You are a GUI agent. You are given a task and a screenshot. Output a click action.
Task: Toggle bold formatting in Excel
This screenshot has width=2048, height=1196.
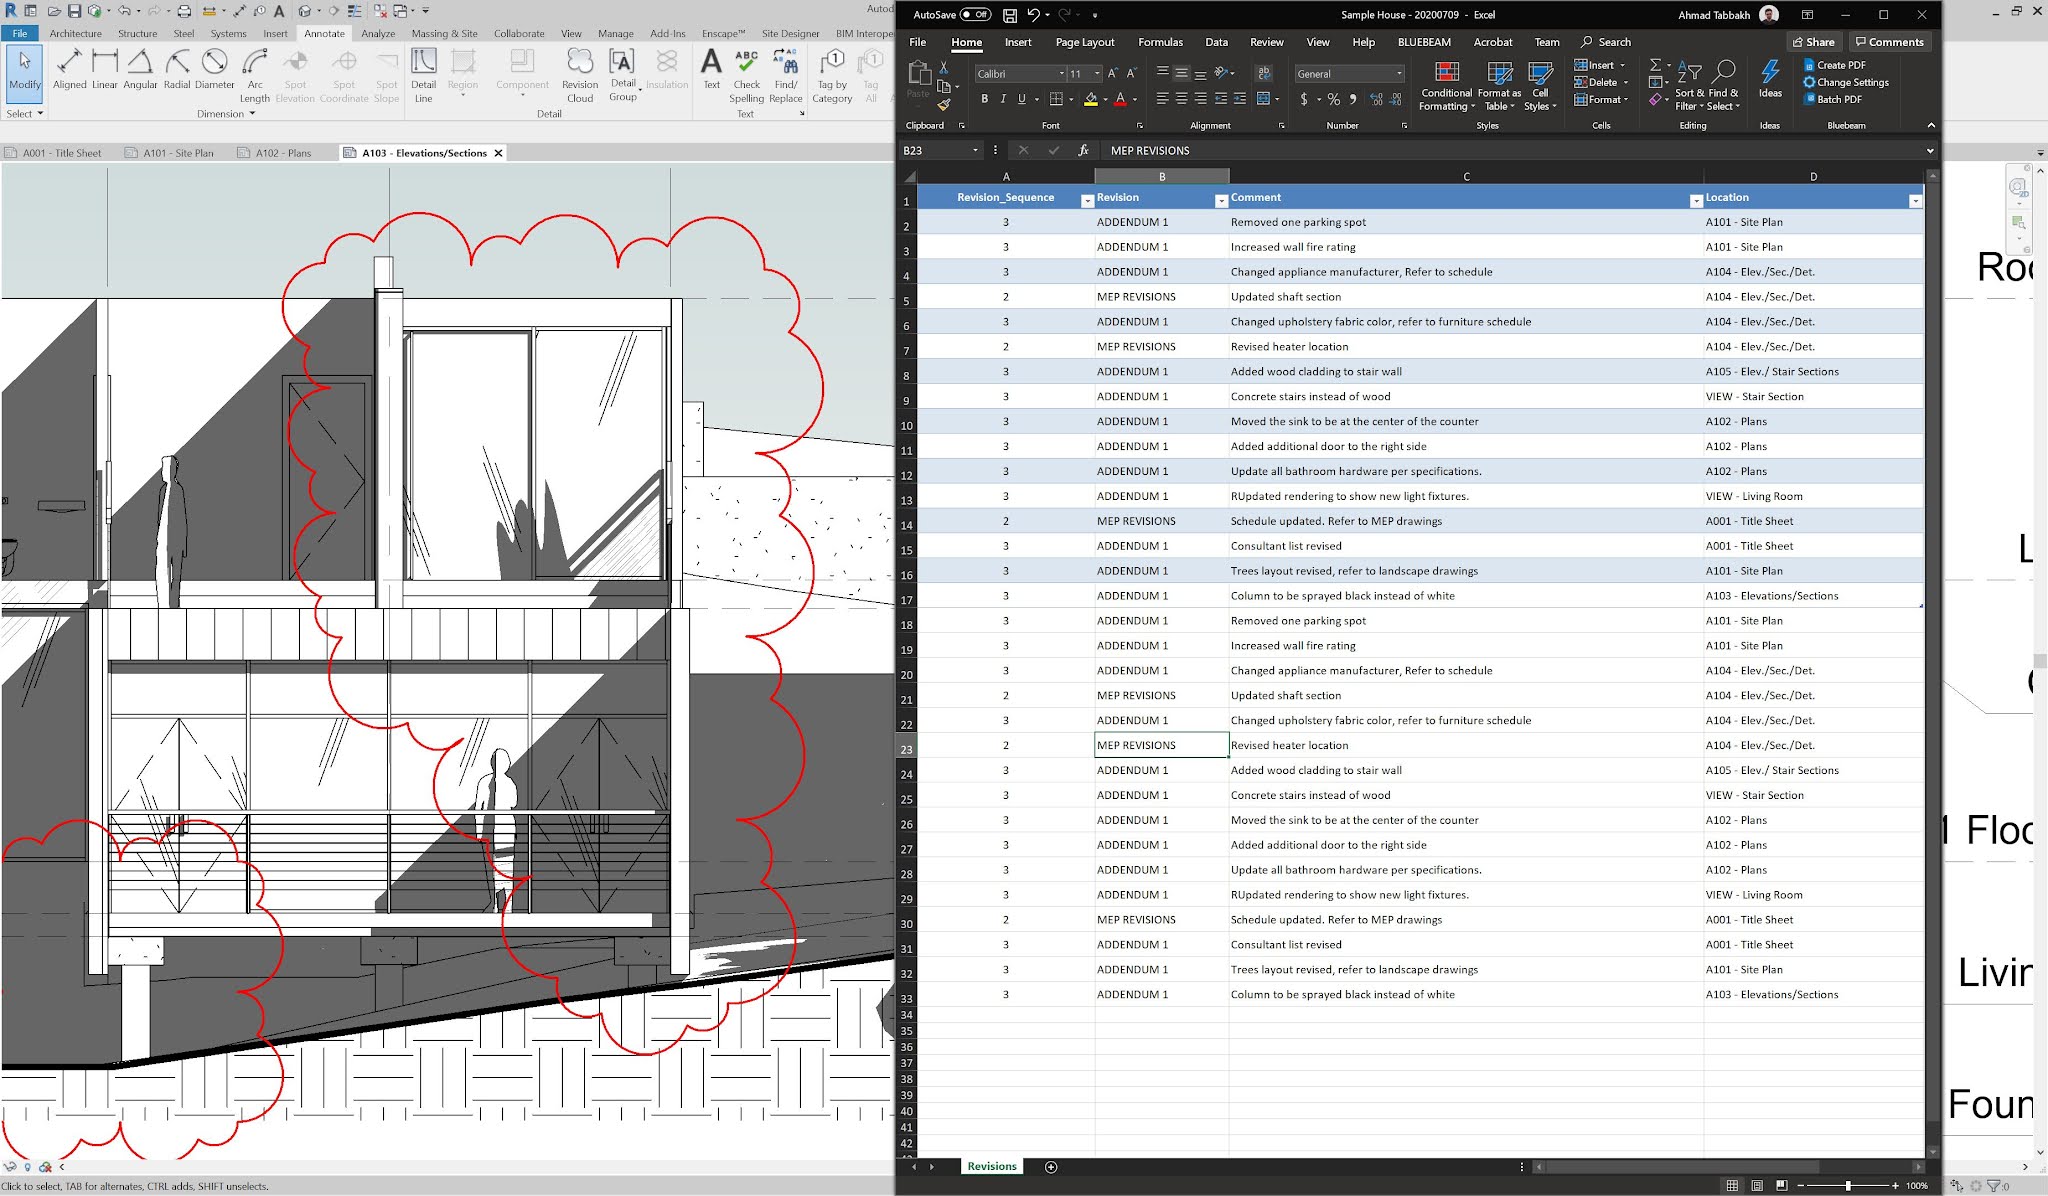984,99
